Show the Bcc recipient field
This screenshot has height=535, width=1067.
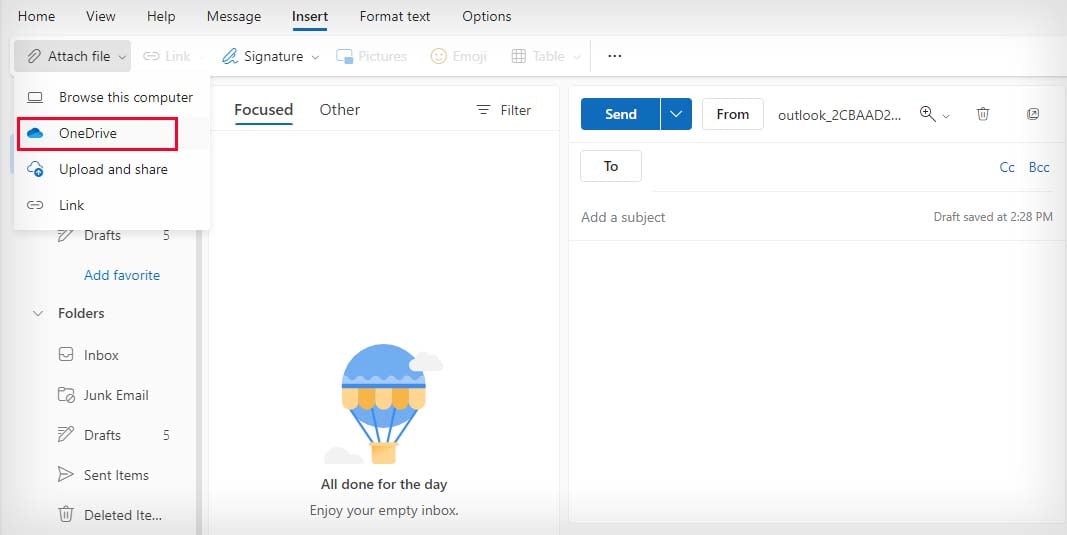pos(1039,167)
